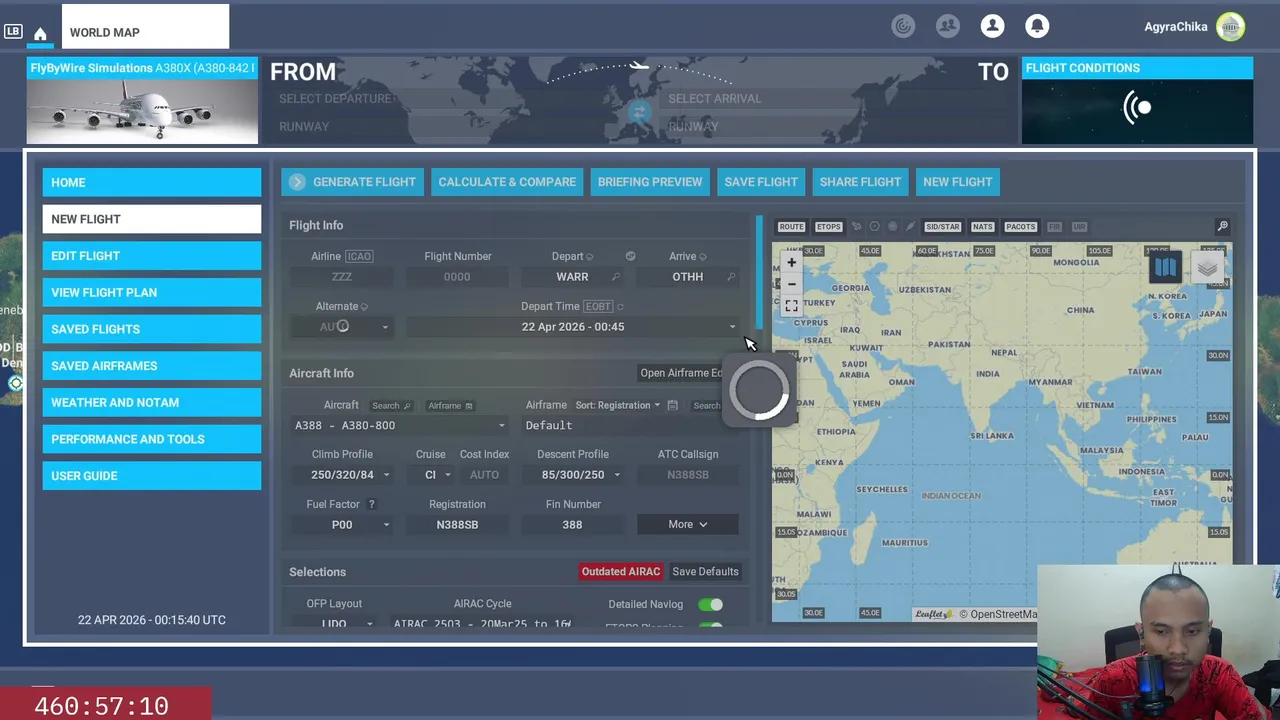1280x720 pixels.
Task: Click the SHARE FLIGHT button
Action: click(x=860, y=182)
